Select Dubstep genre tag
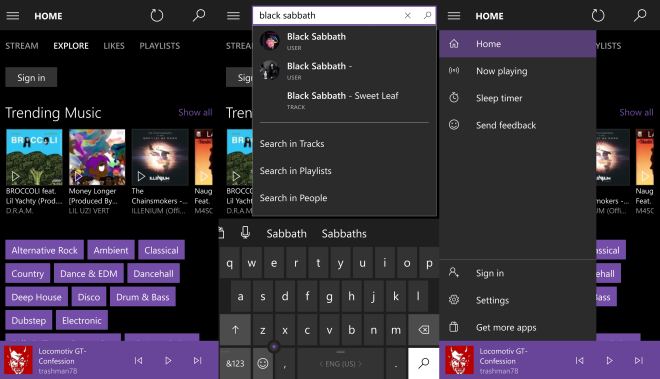This screenshot has width=660, height=379. click(x=29, y=320)
